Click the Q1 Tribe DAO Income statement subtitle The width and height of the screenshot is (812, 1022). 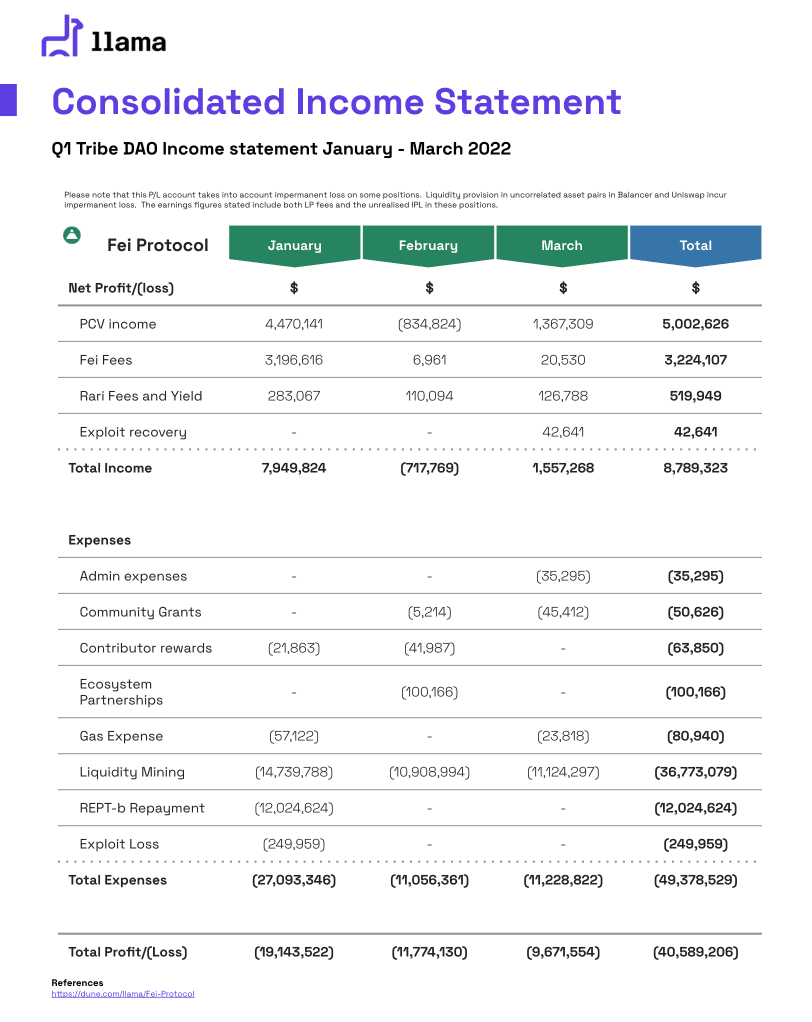coord(281,149)
